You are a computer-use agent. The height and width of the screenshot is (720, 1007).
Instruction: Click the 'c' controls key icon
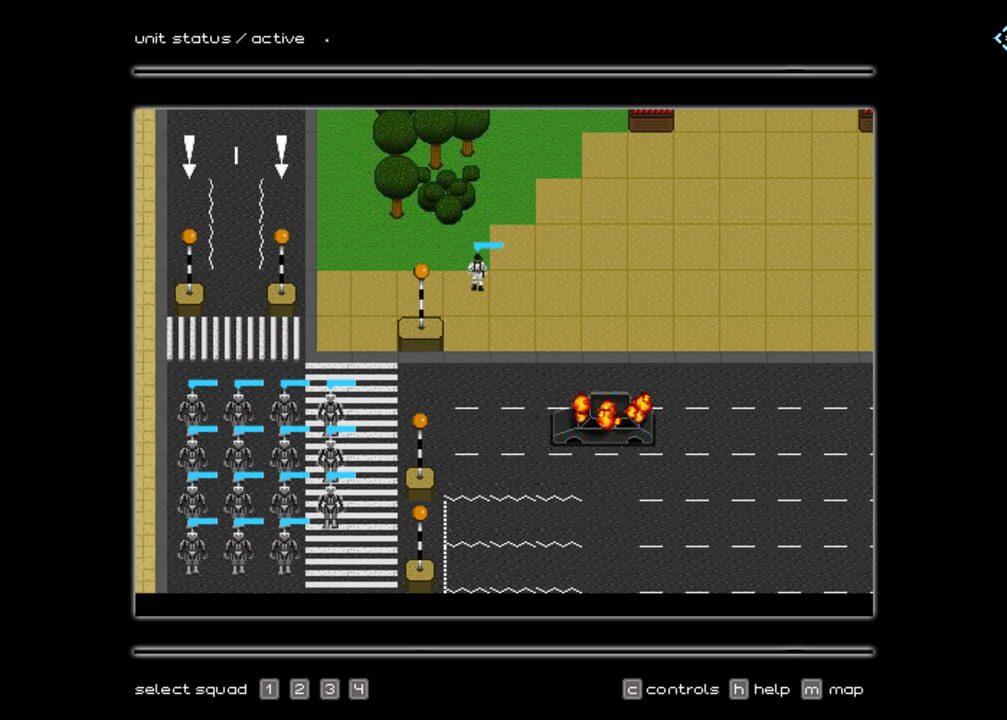[630, 689]
